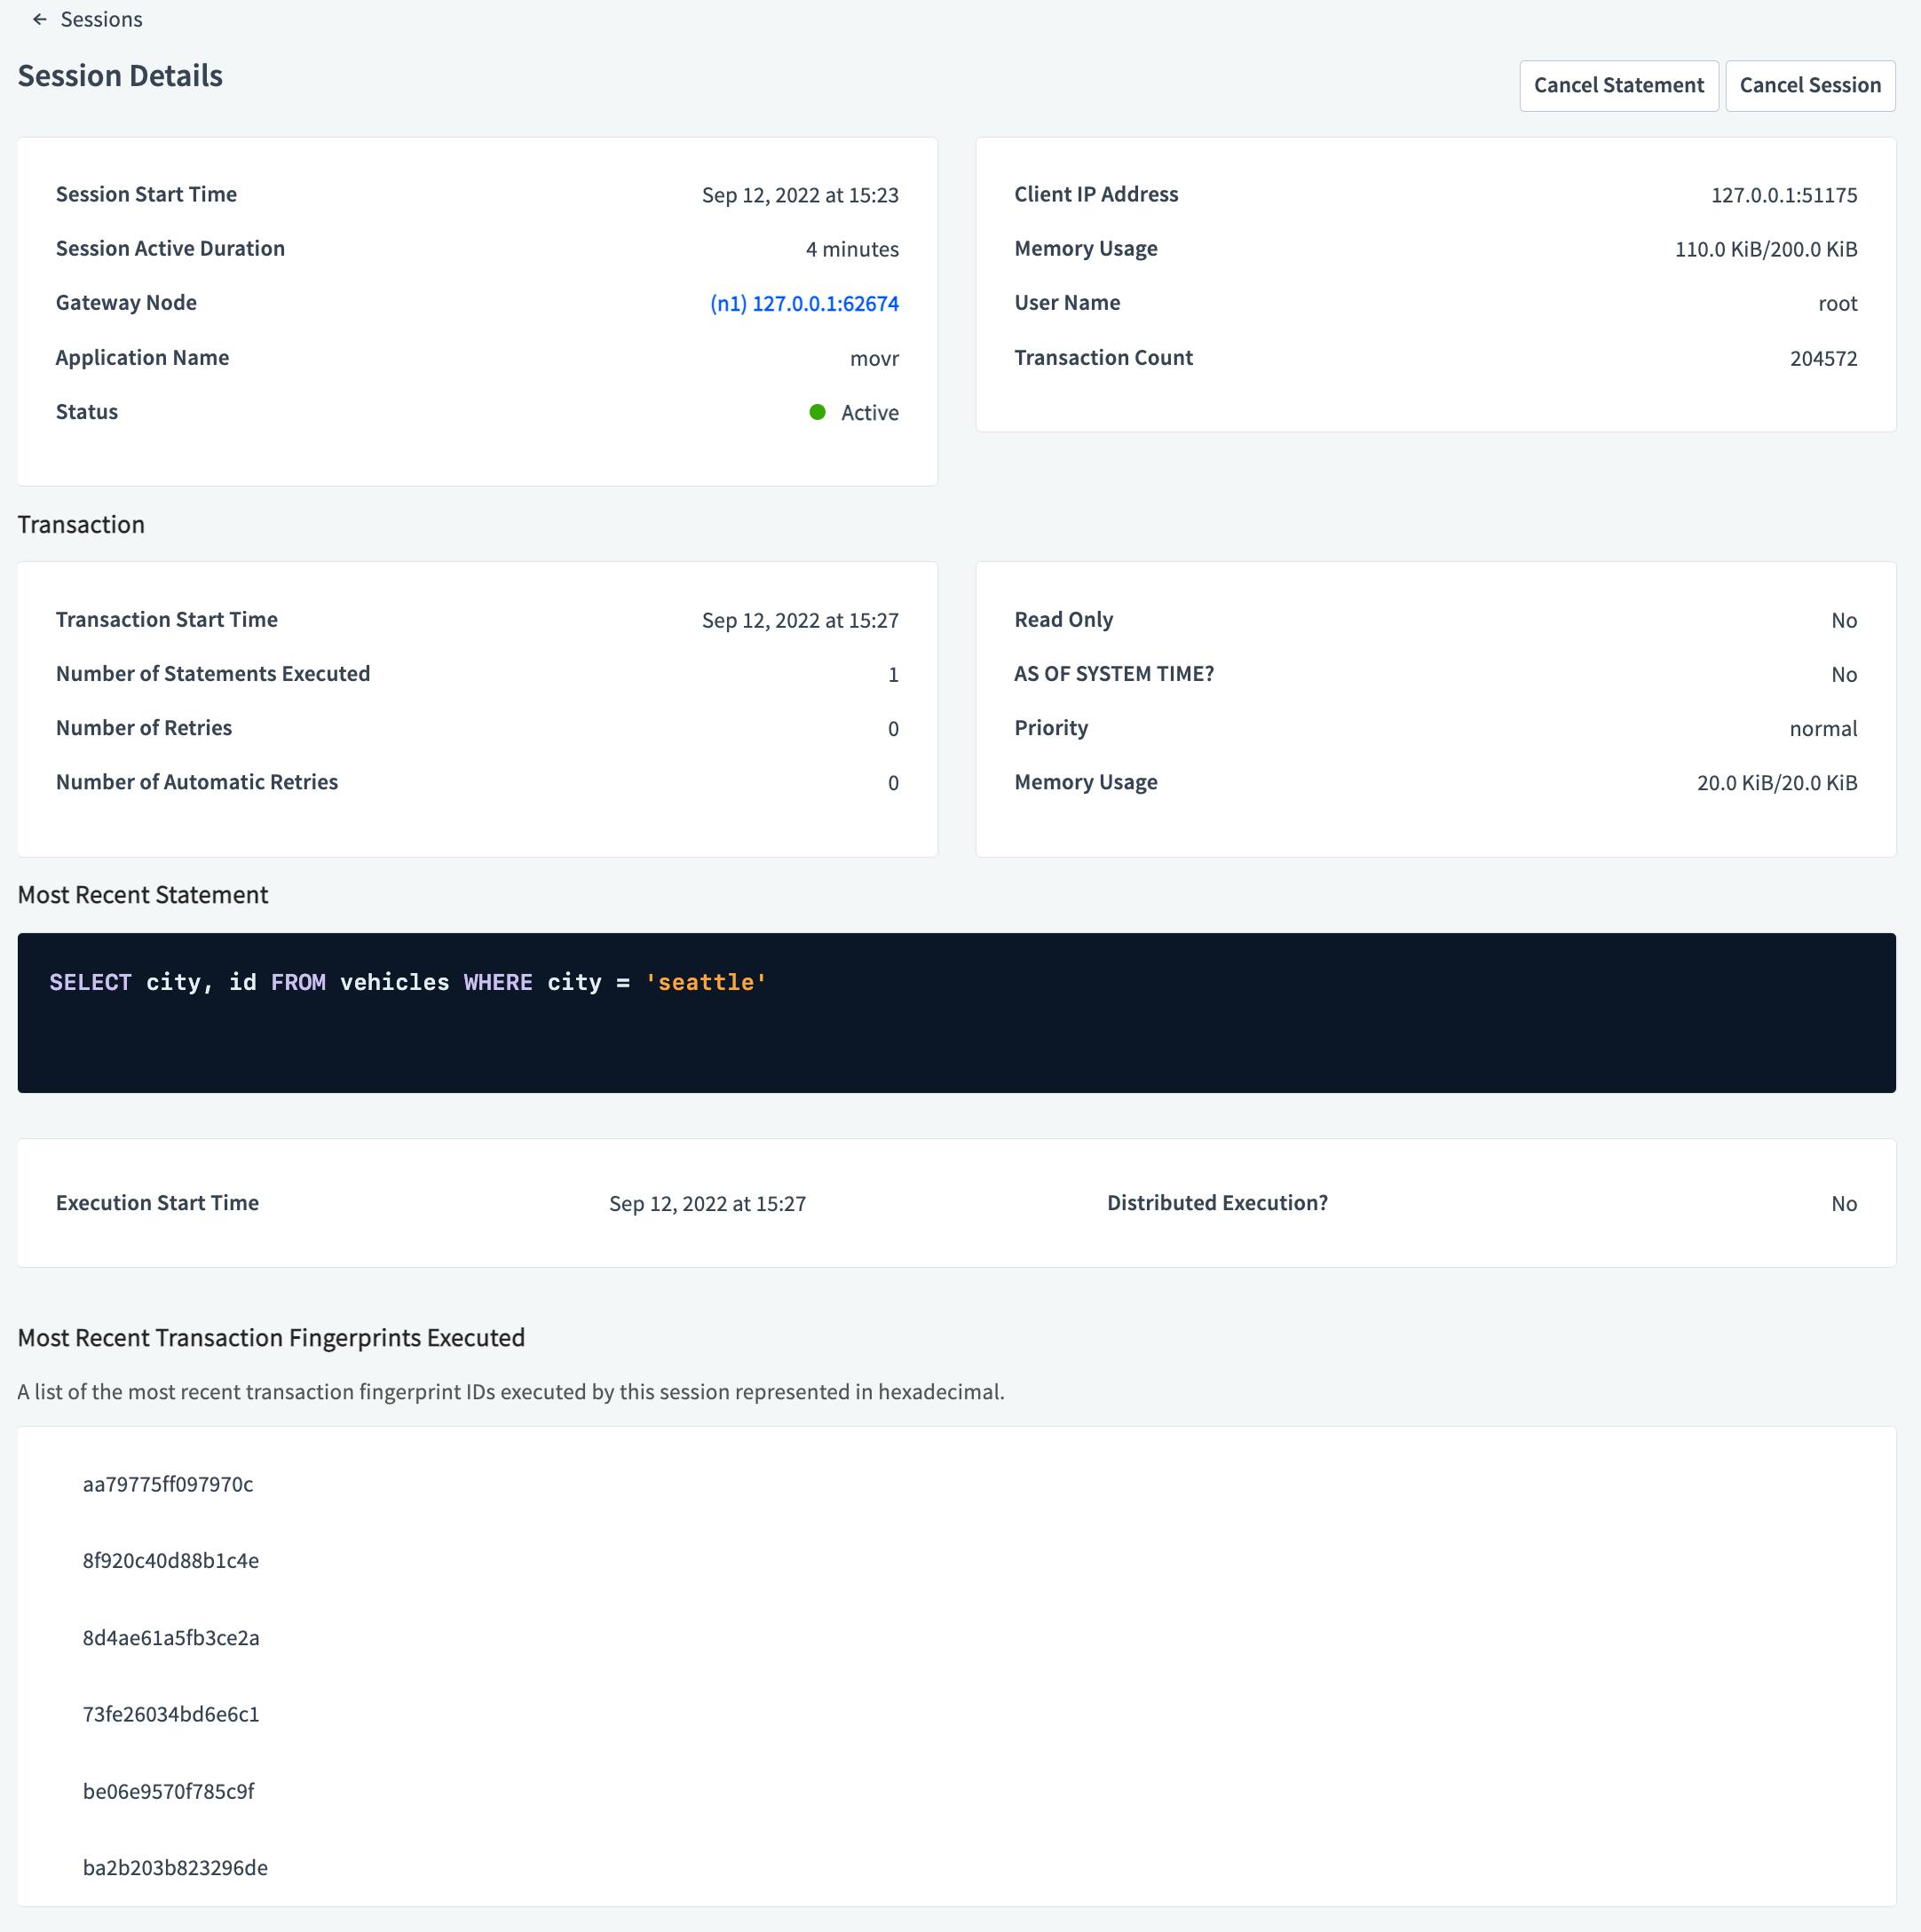Click the Cancel Session button
The height and width of the screenshot is (1932, 1921).
1810,85
